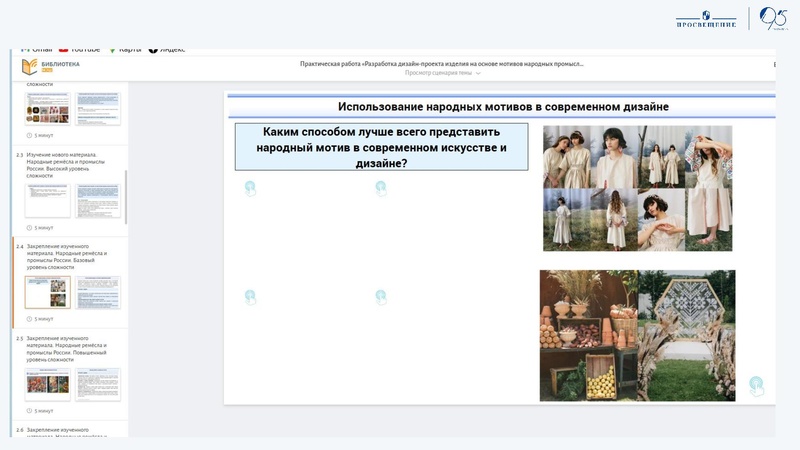Open the YouTube bookmark
The image size is (800, 450).
[x=79, y=49]
